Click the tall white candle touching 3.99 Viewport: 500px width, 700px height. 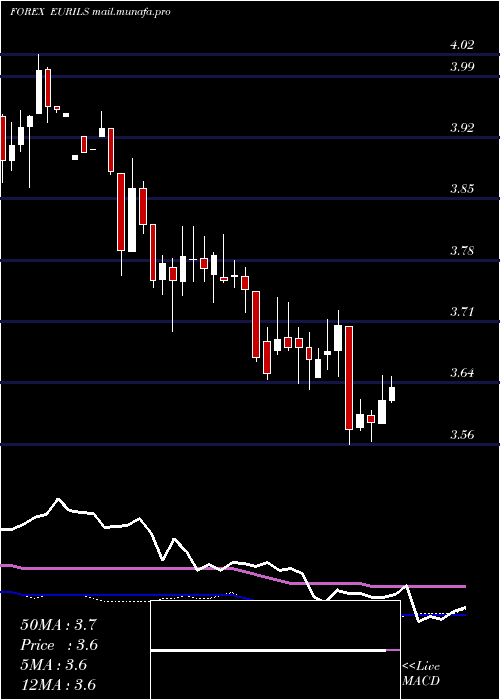click(39, 92)
